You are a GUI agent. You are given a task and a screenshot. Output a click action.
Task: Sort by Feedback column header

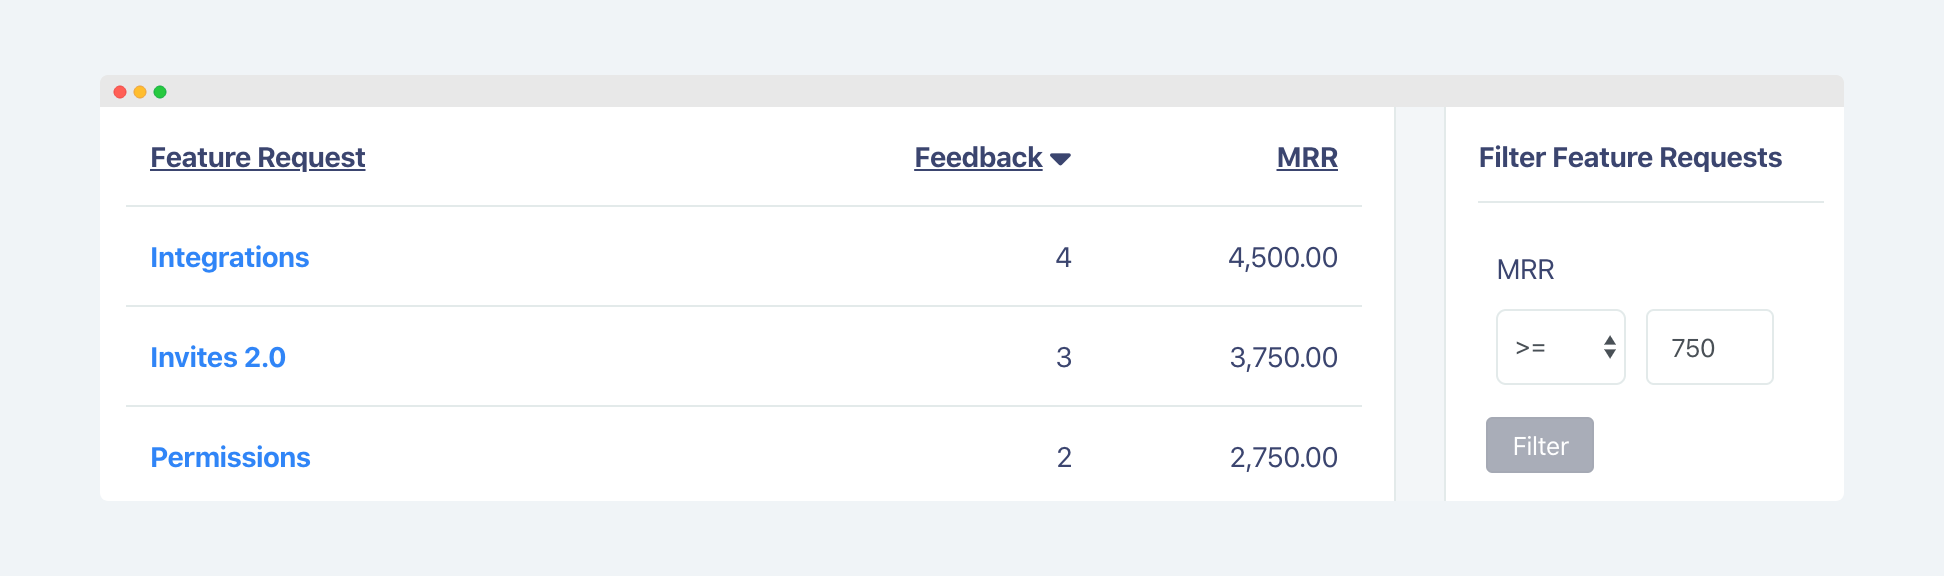[x=978, y=158]
